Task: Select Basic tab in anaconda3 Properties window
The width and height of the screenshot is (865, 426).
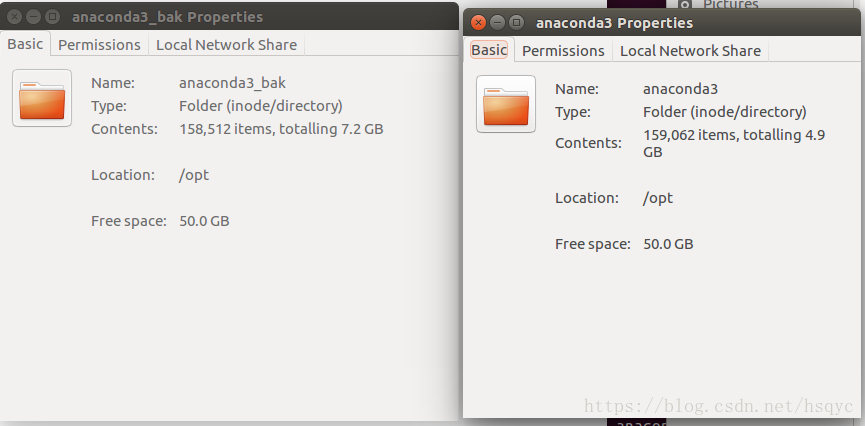Action: (489, 50)
